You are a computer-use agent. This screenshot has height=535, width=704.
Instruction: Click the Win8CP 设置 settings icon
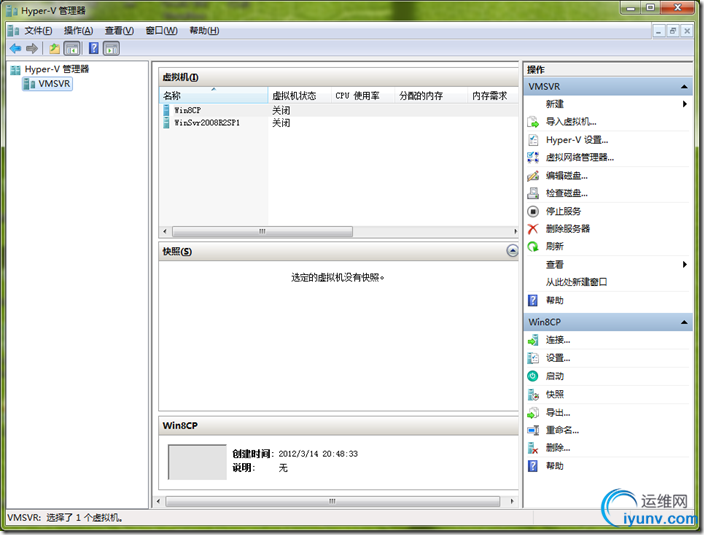point(533,358)
